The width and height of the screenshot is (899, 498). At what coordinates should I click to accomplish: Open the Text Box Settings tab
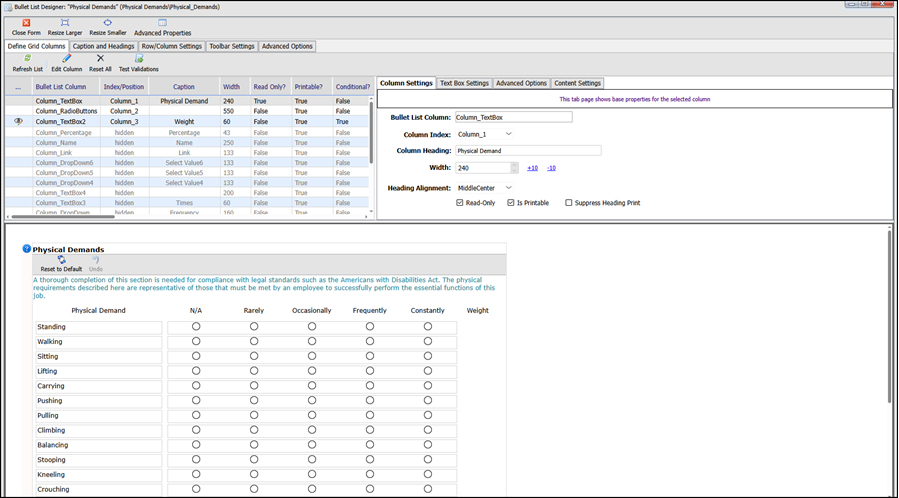coord(464,83)
